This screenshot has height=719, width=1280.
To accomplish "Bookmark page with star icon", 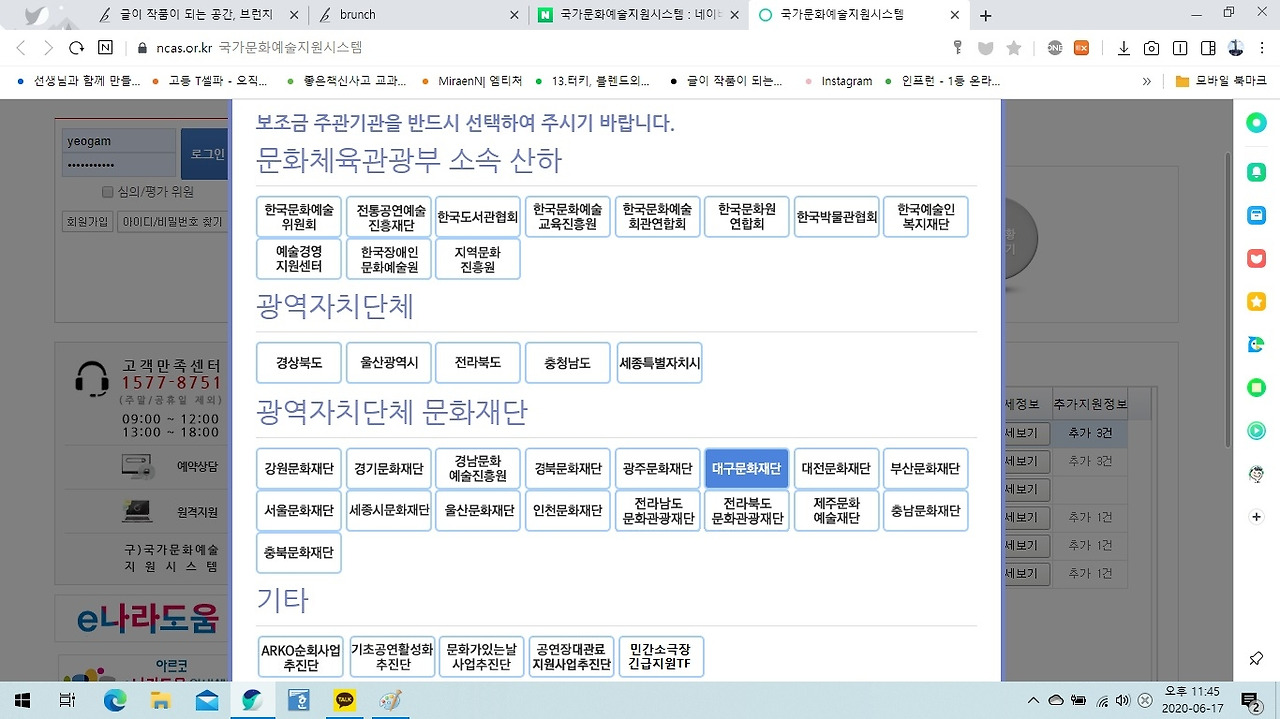I will [1014, 48].
